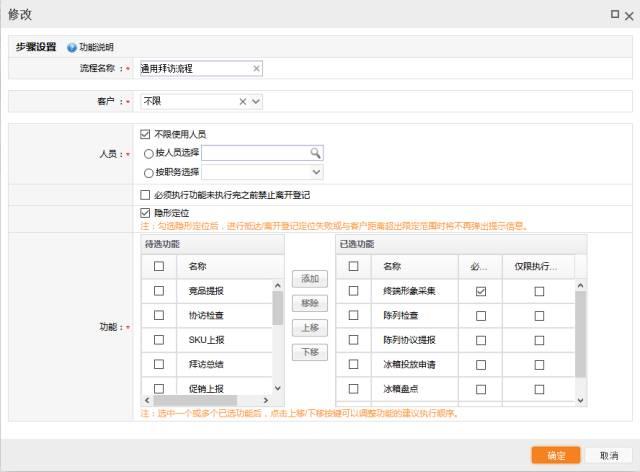This screenshot has height=472, width=640.
Task: Maximize the 修改 dialog window
Action: pos(614,13)
